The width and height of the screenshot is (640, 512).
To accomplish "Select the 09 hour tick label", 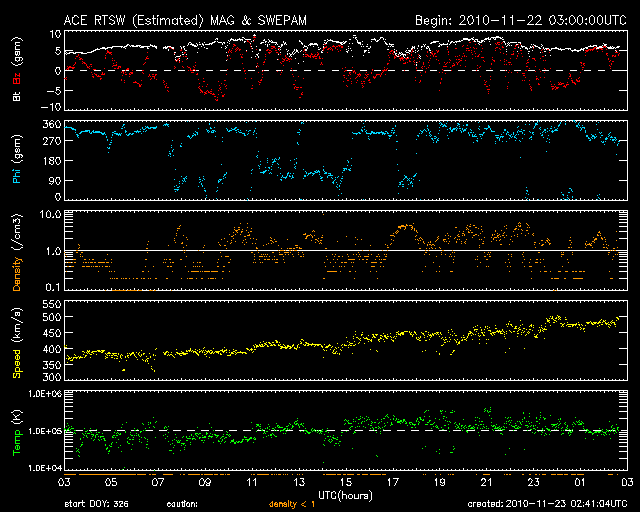I will (x=204, y=482).
